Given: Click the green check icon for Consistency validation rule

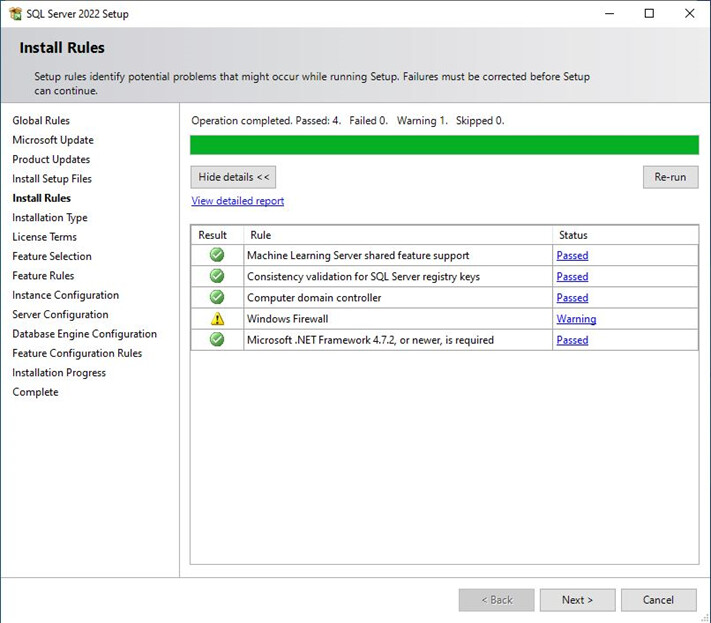Looking at the screenshot, I should click(217, 276).
